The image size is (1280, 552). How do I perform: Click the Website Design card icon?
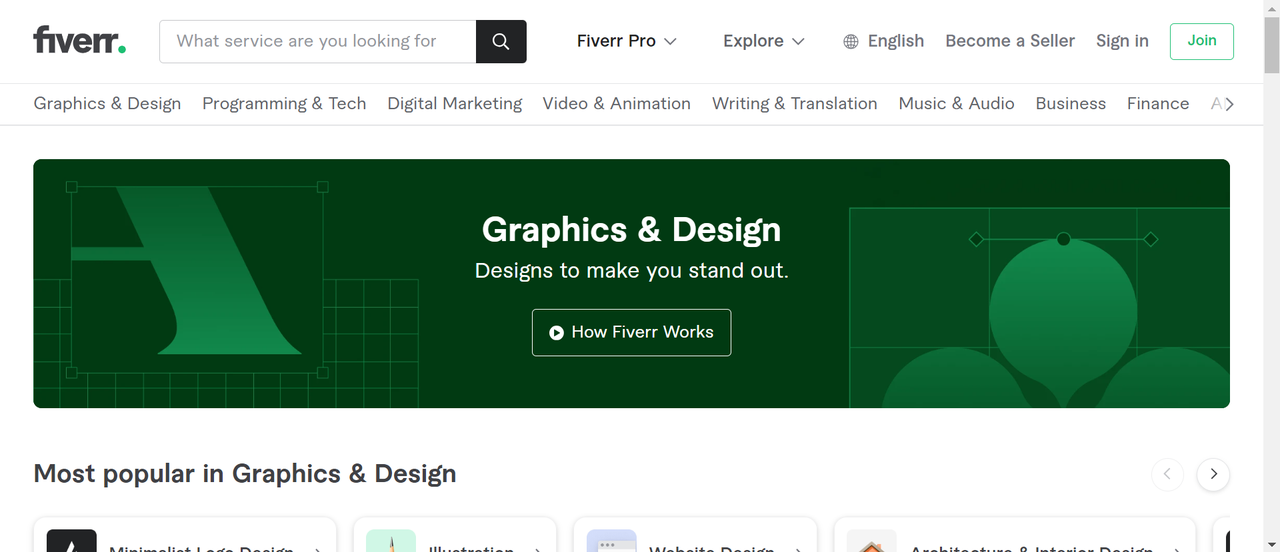click(x=612, y=540)
